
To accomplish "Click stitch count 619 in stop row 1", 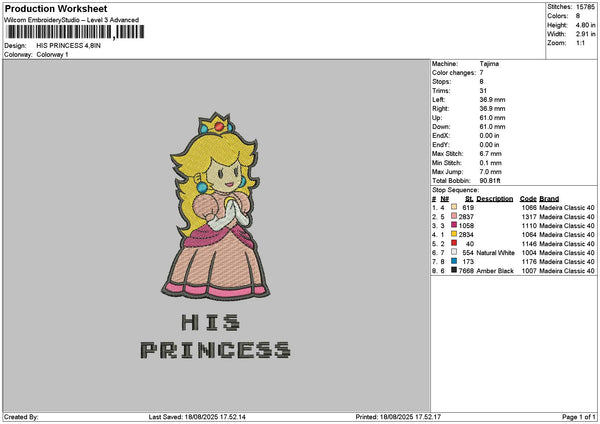I will [468, 207].
